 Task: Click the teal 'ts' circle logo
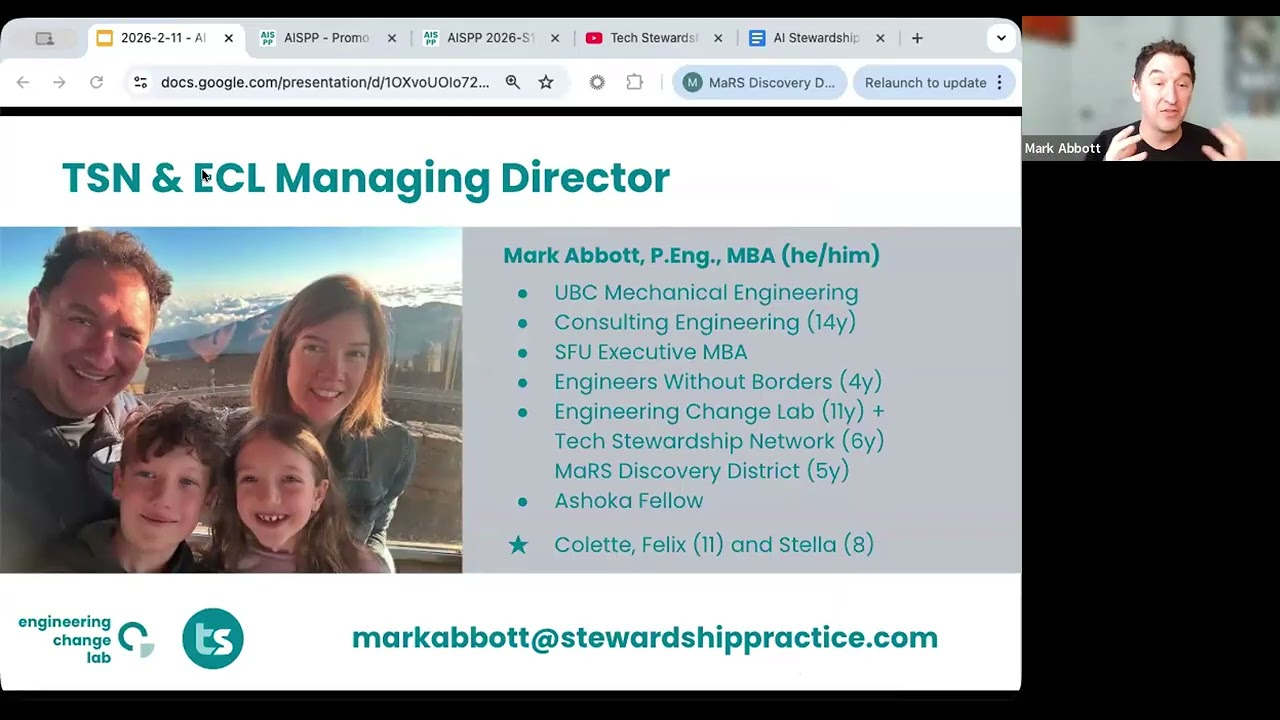[x=213, y=639]
